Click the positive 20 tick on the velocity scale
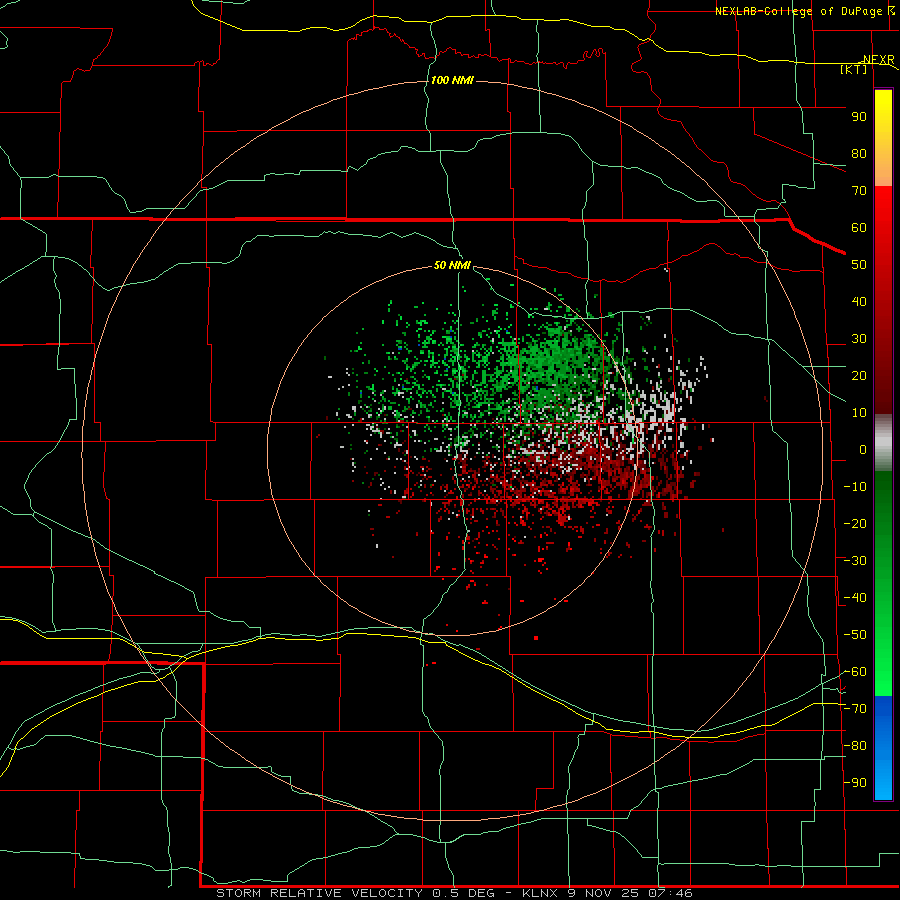The width and height of the screenshot is (900, 900). 859,376
